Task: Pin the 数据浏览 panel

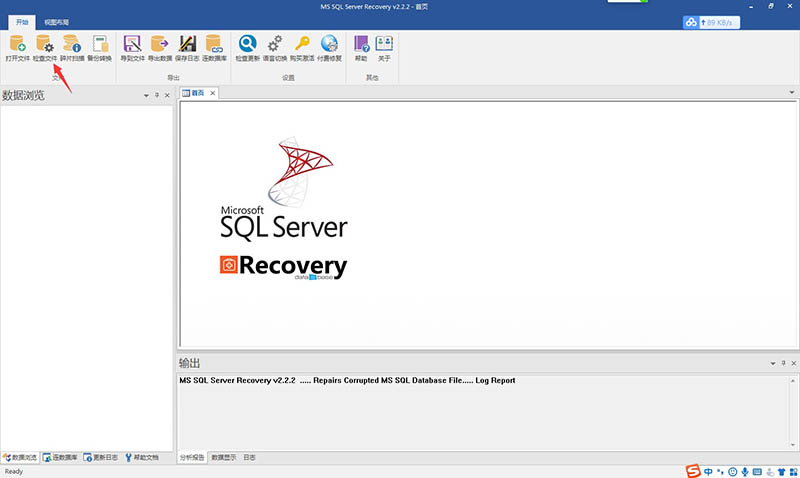Action: [x=157, y=95]
